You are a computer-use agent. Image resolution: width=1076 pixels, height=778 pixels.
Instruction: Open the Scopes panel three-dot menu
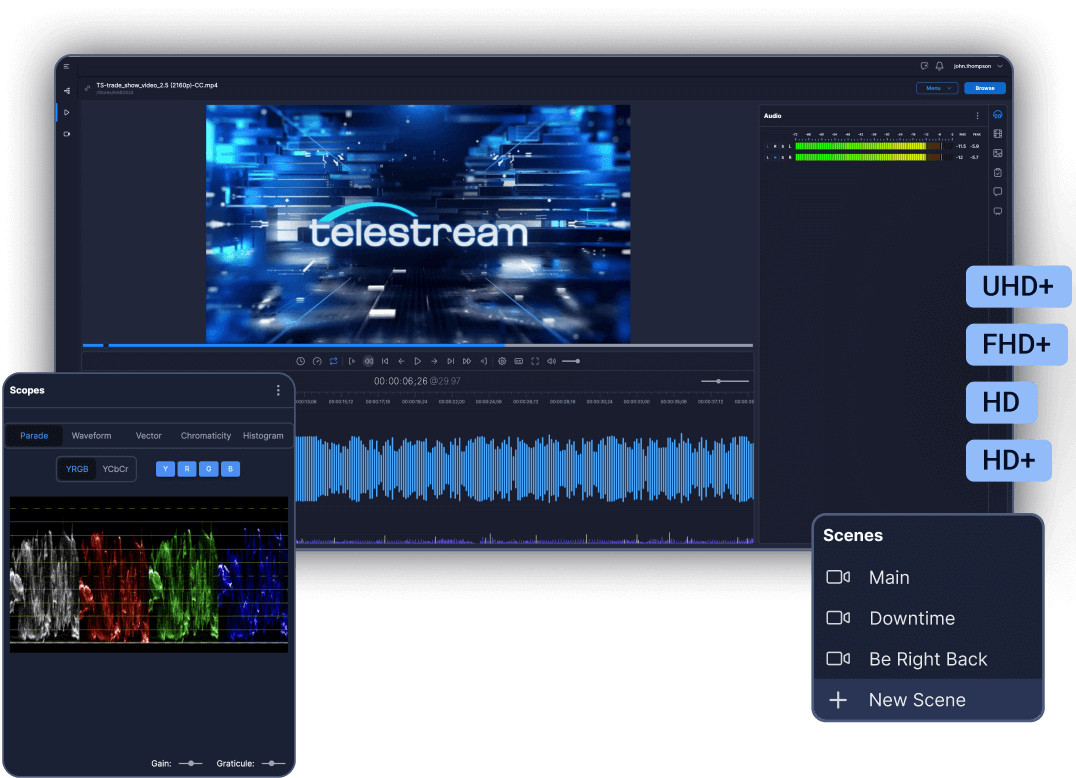[x=278, y=390]
